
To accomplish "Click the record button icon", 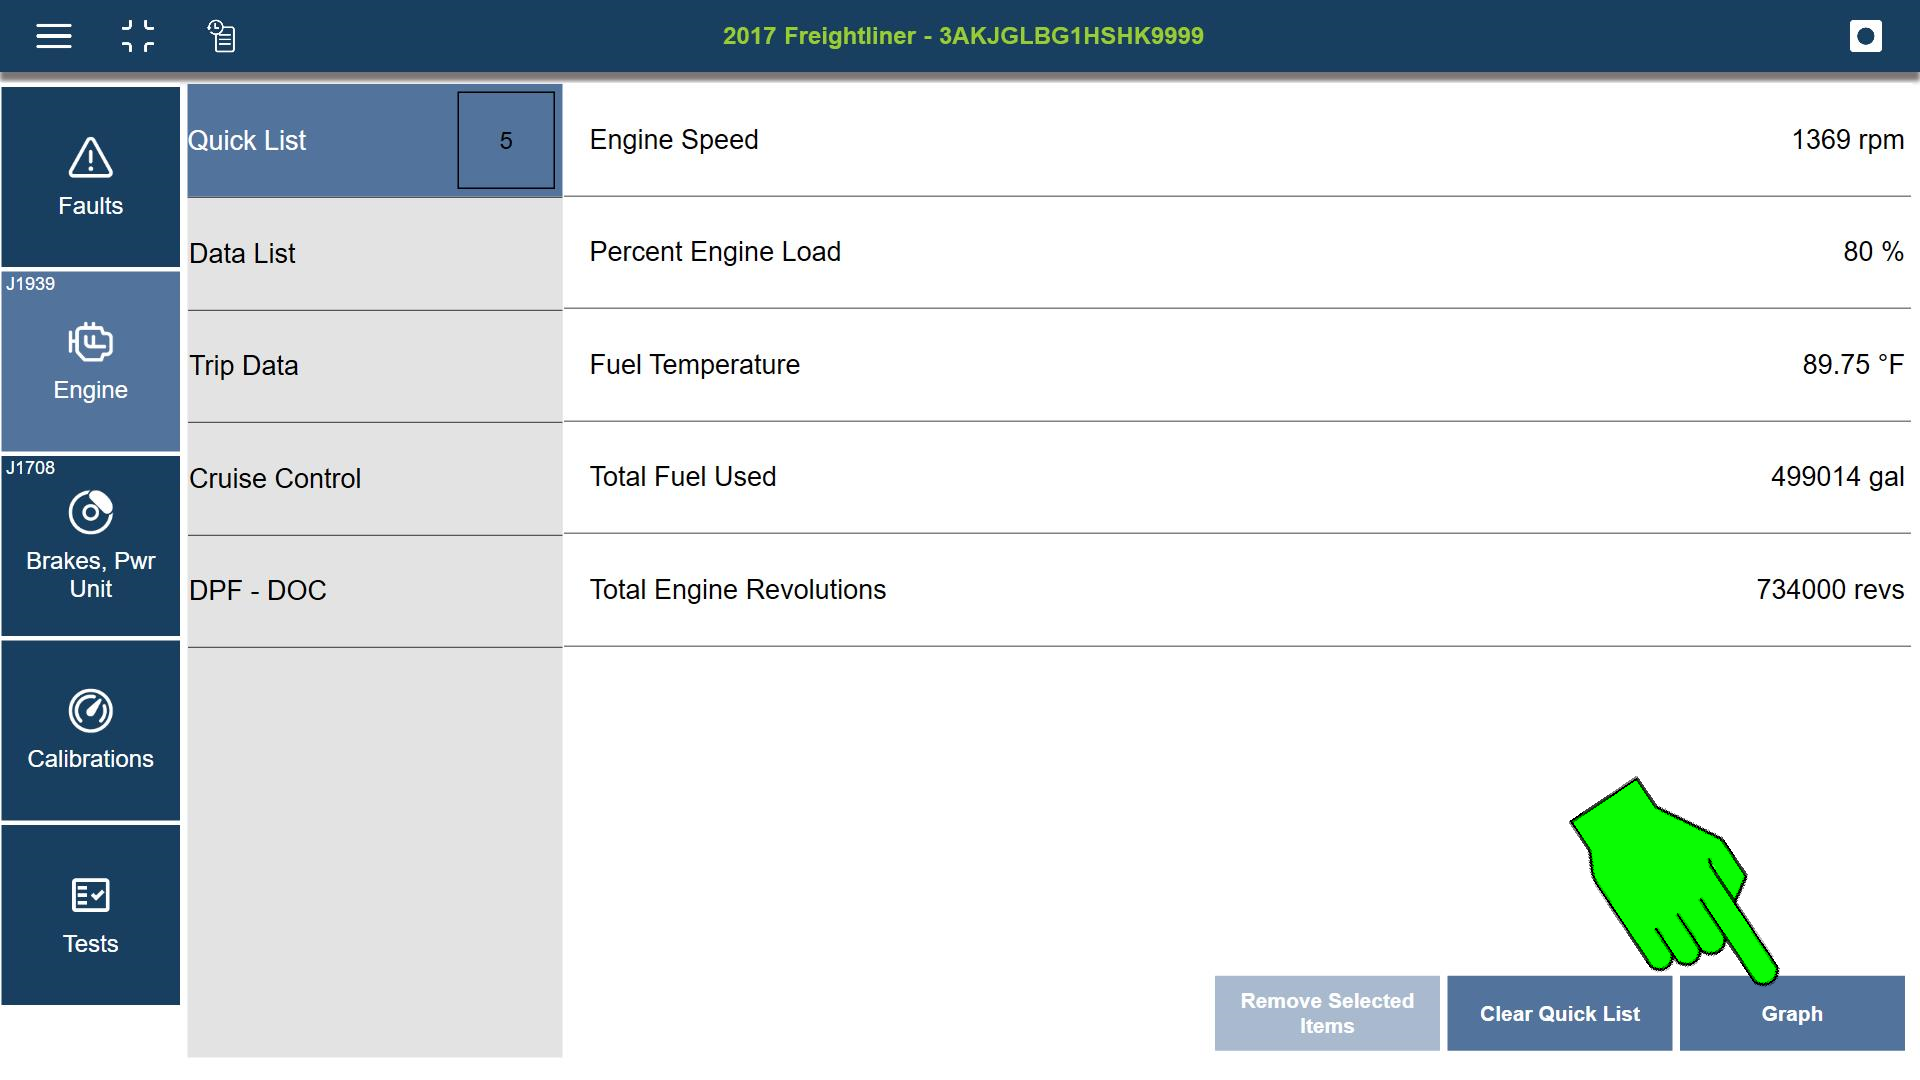I will (x=1865, y=37).
